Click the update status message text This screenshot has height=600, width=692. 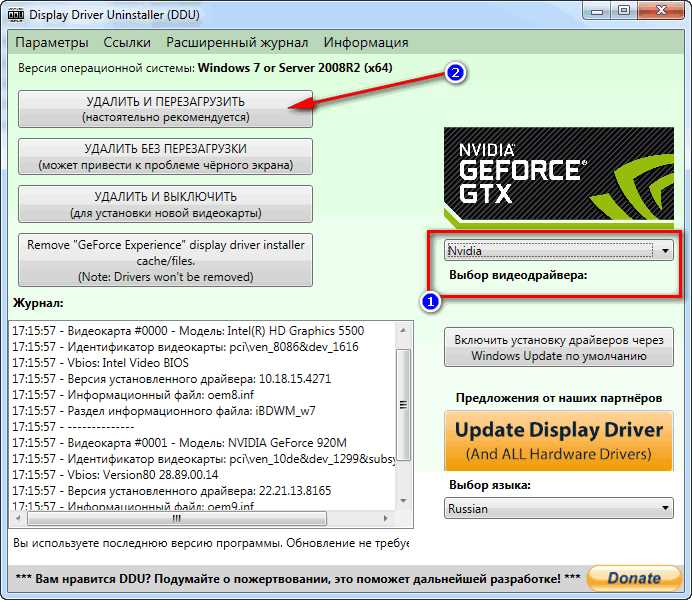click(211, 543)
